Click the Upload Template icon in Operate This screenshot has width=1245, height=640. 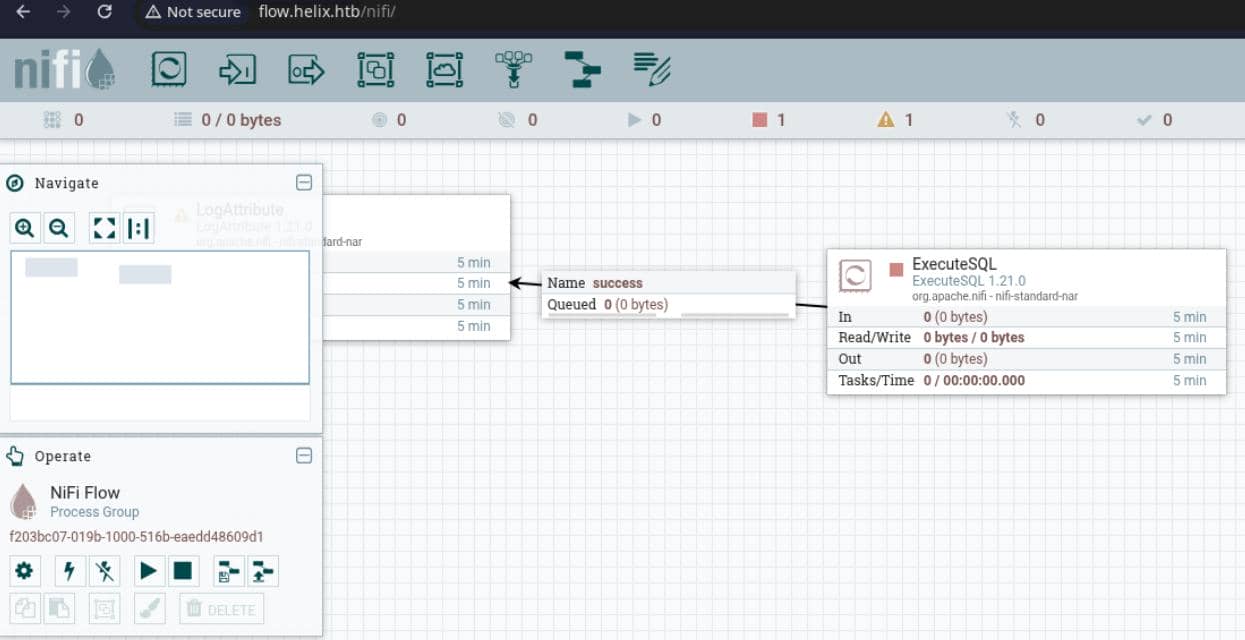point(263,571)
